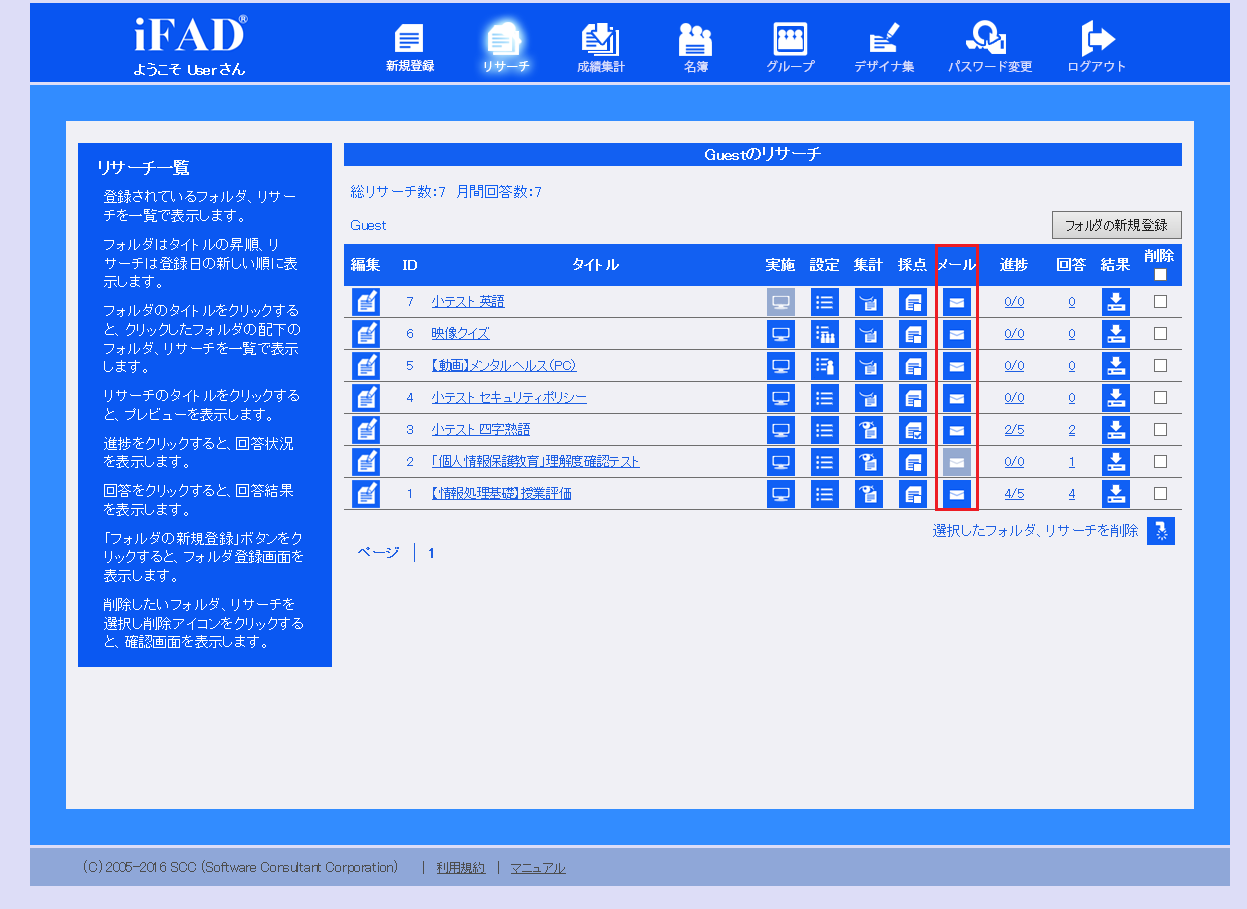Image resolution: width=1247 pixels, height=909 pixels.
Task: Click the 実施 run icon for 映像クイズ
Action: tap(781, 333)
